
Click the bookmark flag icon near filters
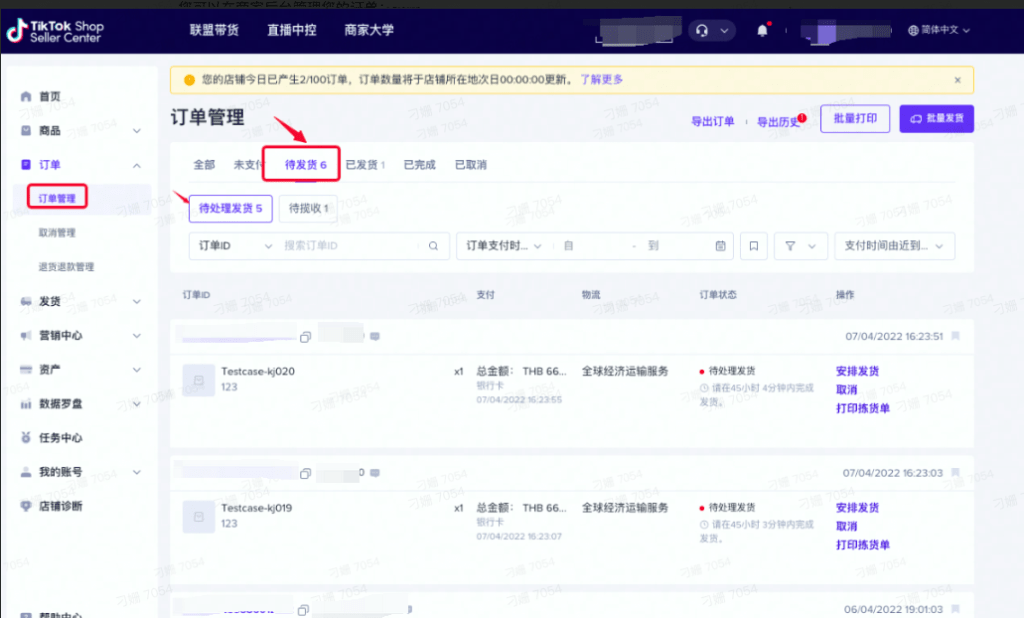753,245
